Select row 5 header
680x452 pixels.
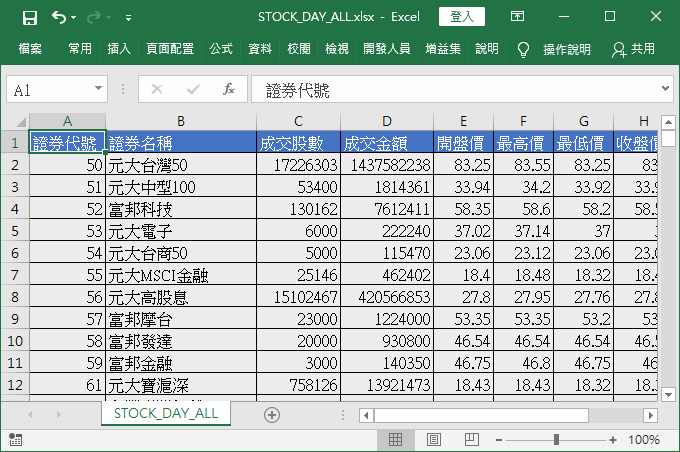pos(15,230)
